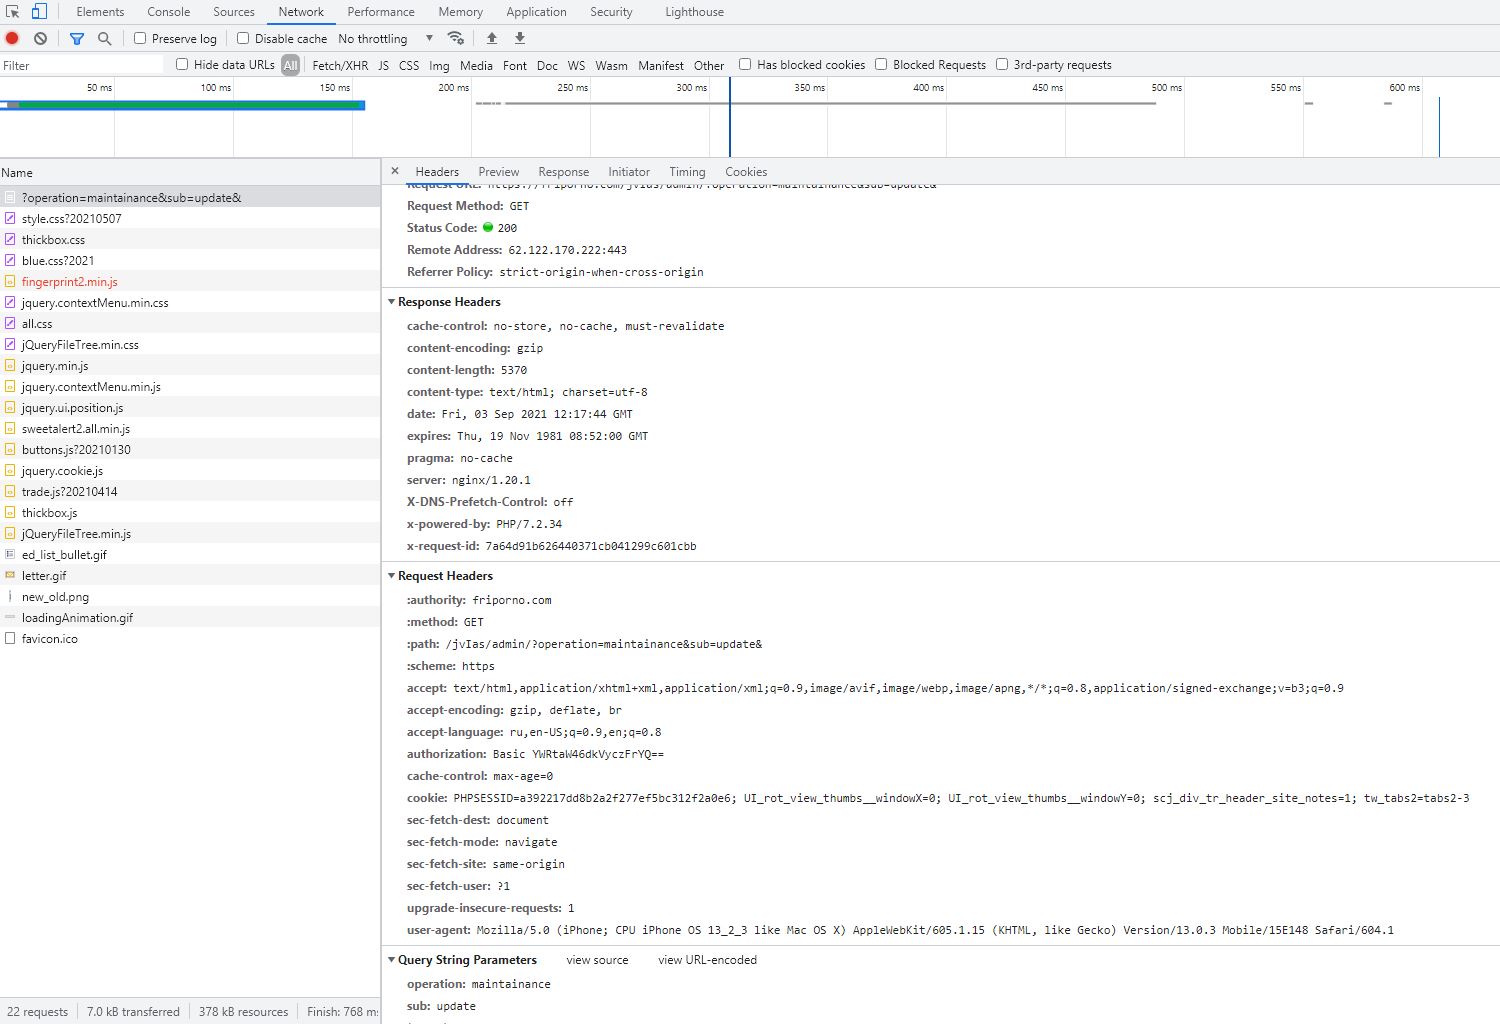Switch to the Console panel tab
Viewport: 1500px width, 1024px height.
pos(169,12)
